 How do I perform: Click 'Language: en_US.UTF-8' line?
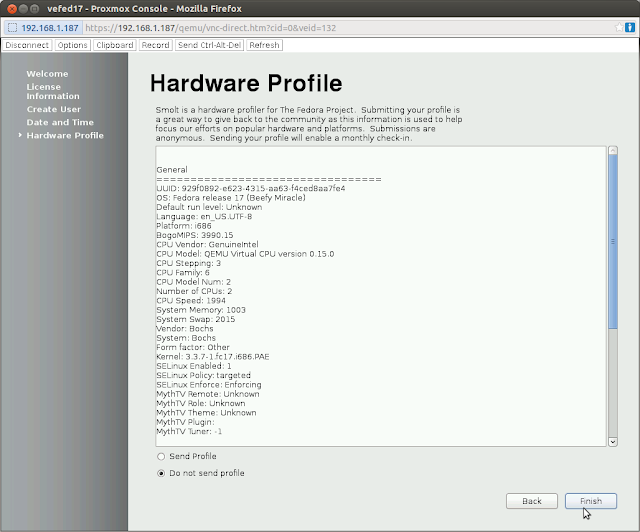[204, 217]
